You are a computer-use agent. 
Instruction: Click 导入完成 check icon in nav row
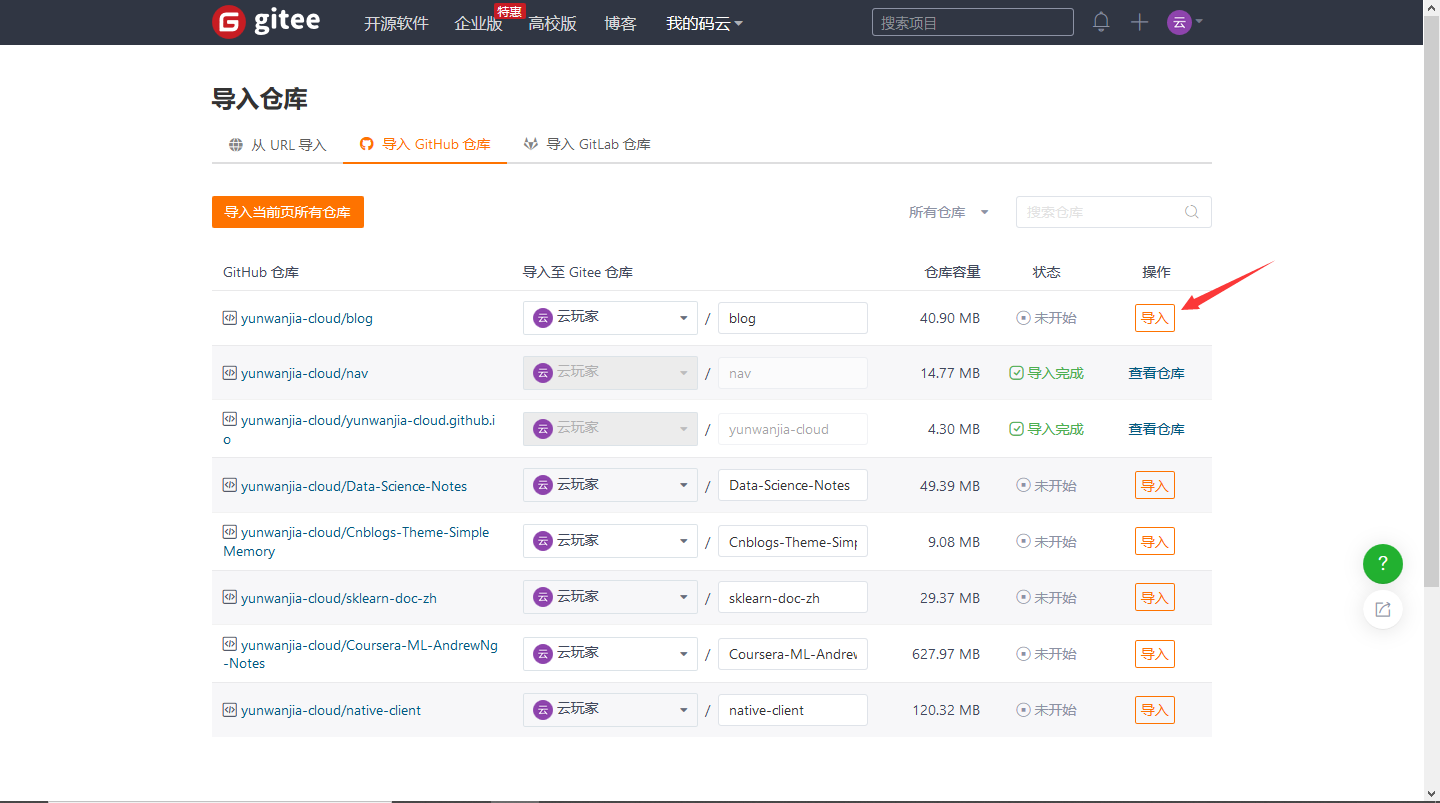pyautogui.click(x=1016, y=373)
